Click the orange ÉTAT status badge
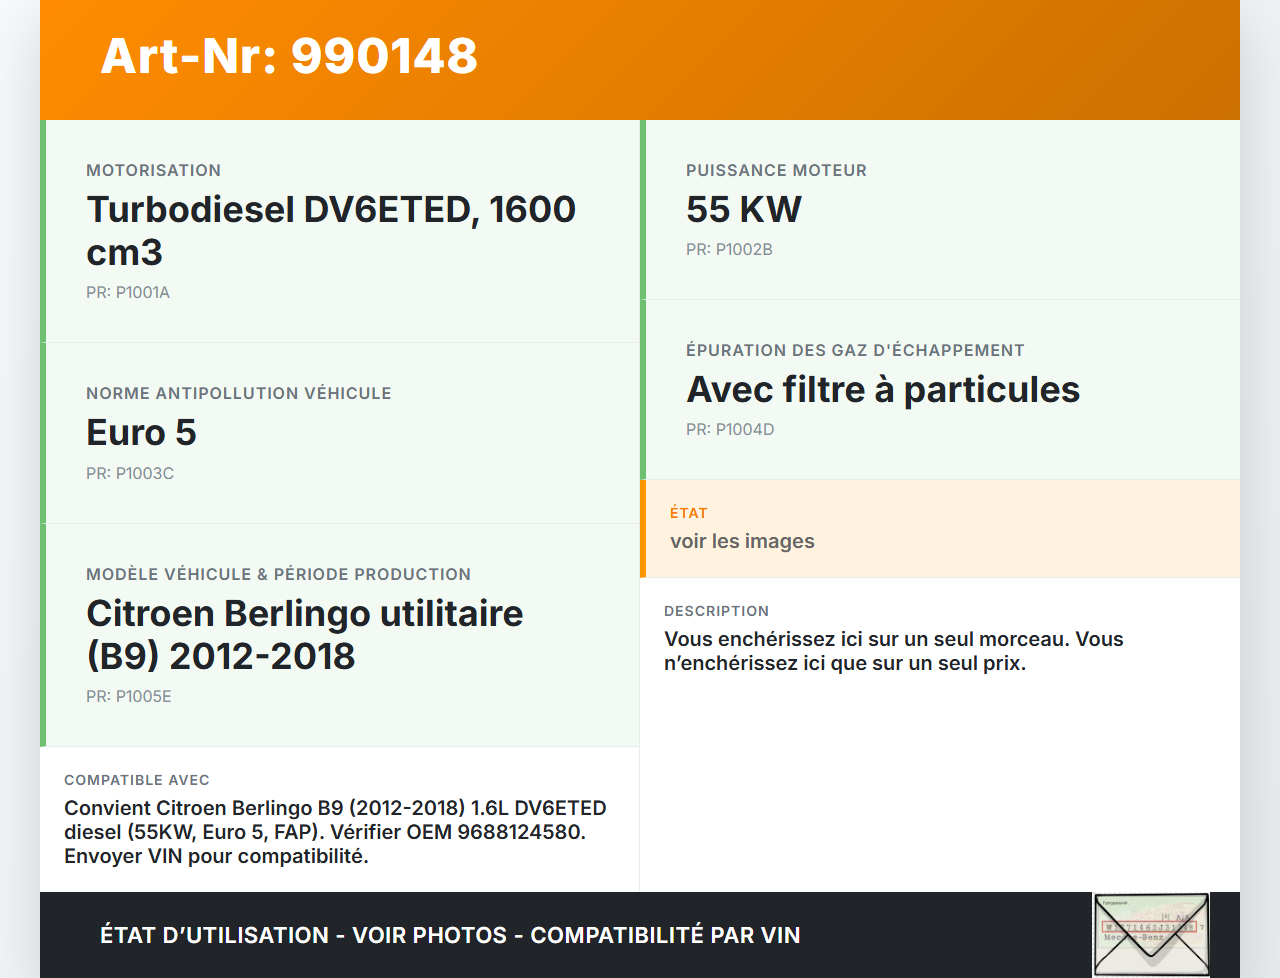 (688, 512)
